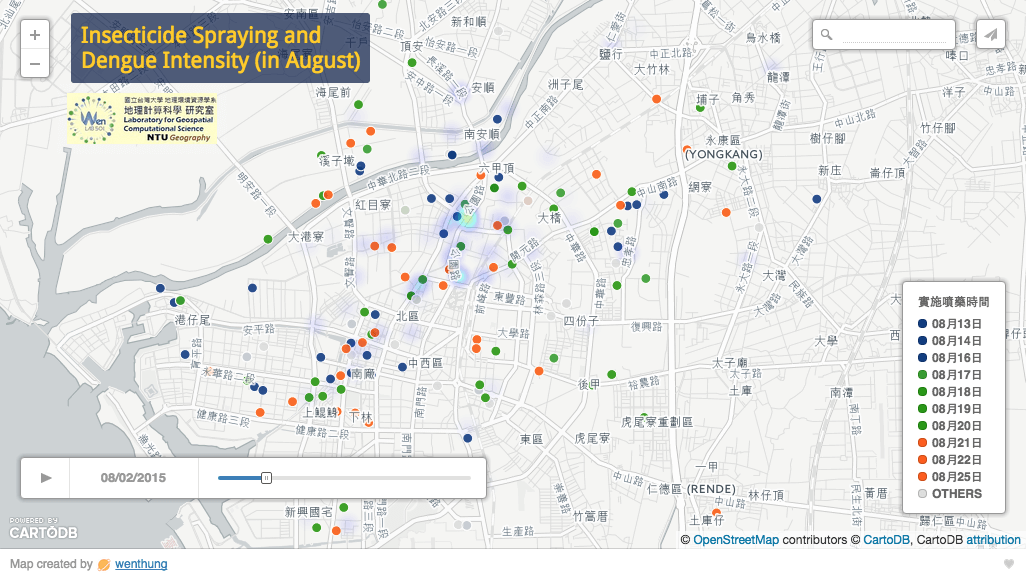Zoom in with the plus button

pyautogui.click(x=34, y=35)
